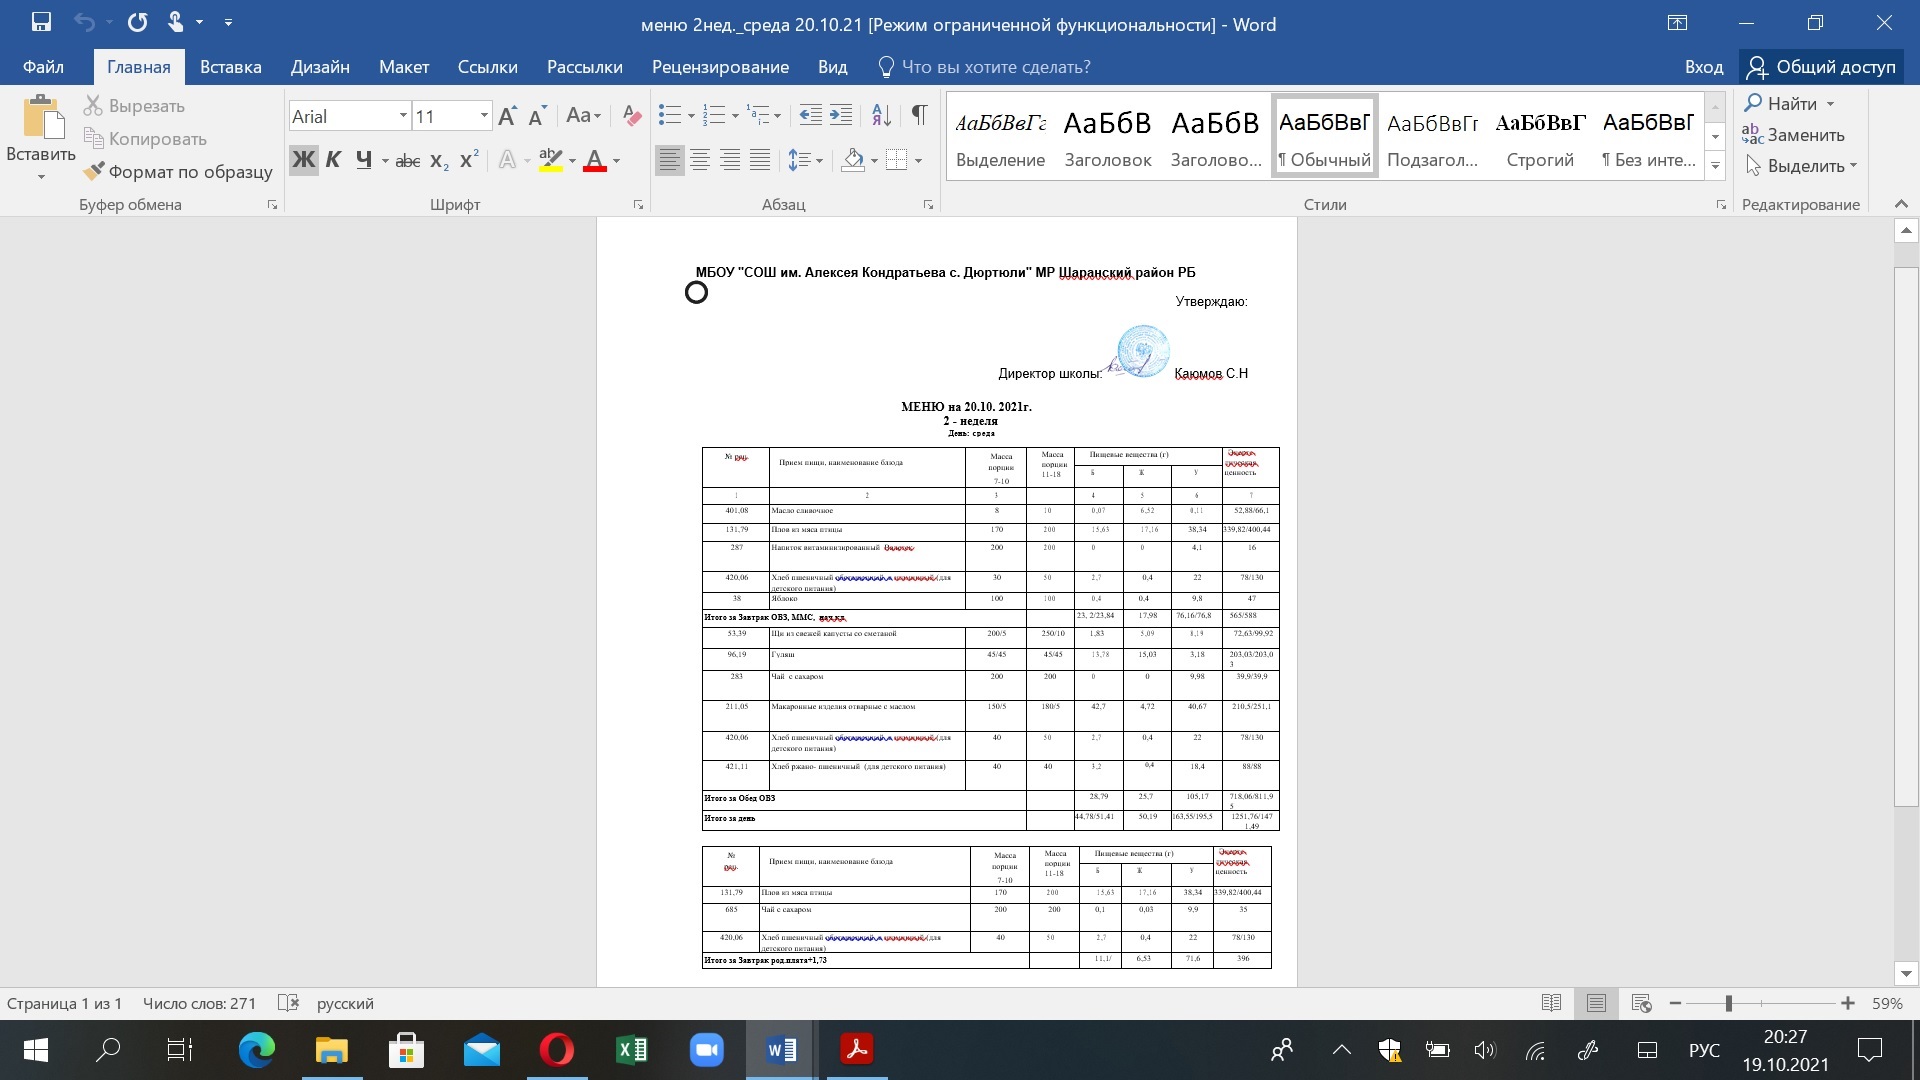Viewport: 1920px width, 1080px height.
Task: Click the Grow font size icon
Action: (507, 116)
